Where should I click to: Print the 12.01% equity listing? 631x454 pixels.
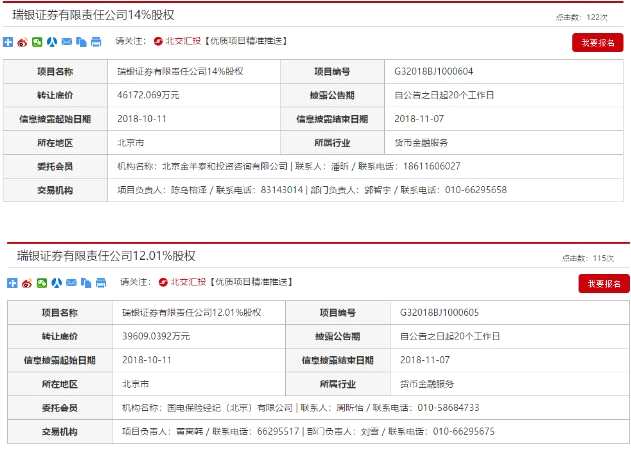click(101, 283)
